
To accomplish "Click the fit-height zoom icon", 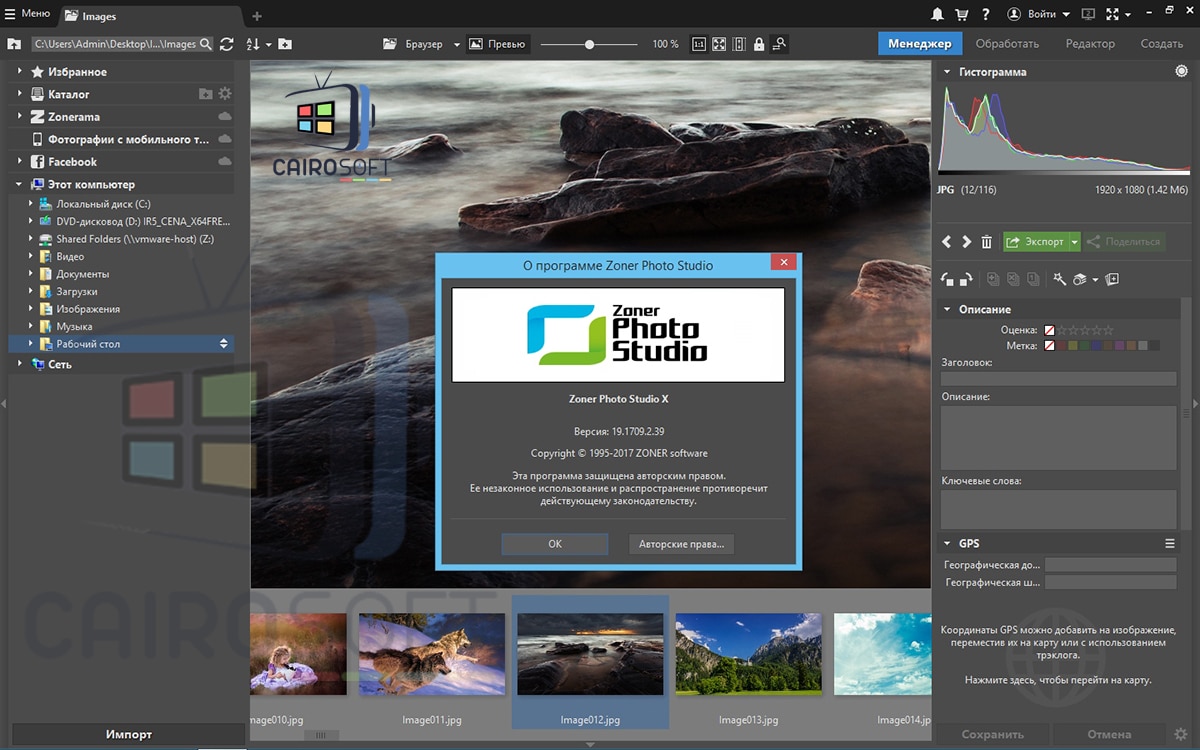I will click(739, 44).
